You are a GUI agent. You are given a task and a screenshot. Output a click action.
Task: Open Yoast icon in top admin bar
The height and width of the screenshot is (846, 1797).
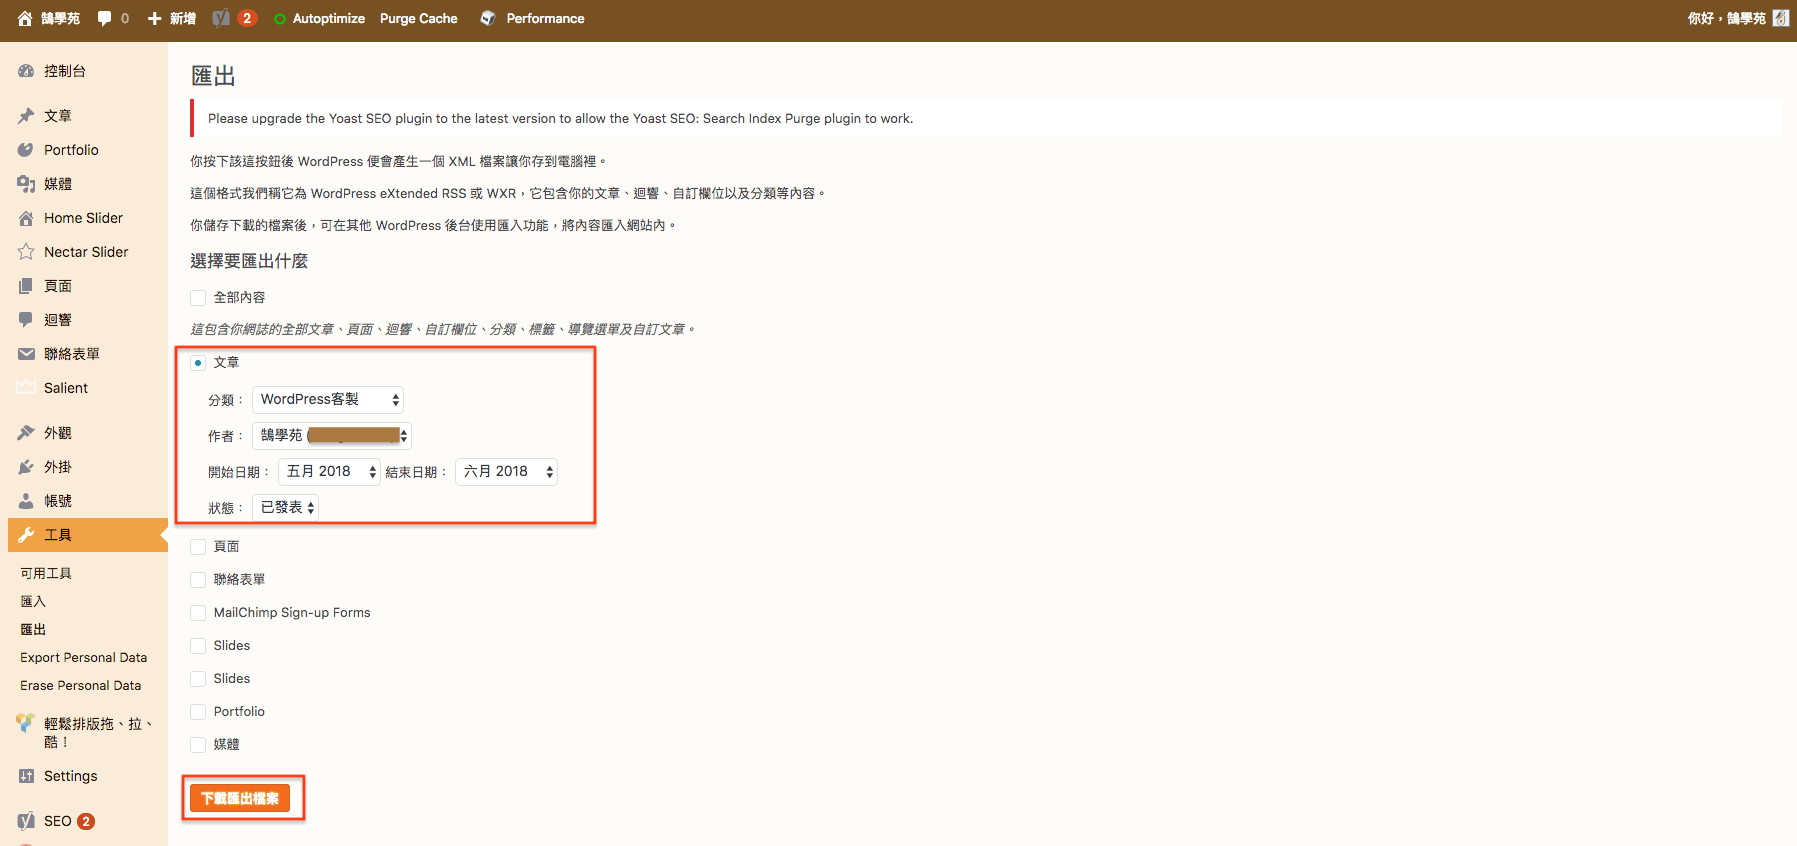pyautogui.click(x=221, y=18)
